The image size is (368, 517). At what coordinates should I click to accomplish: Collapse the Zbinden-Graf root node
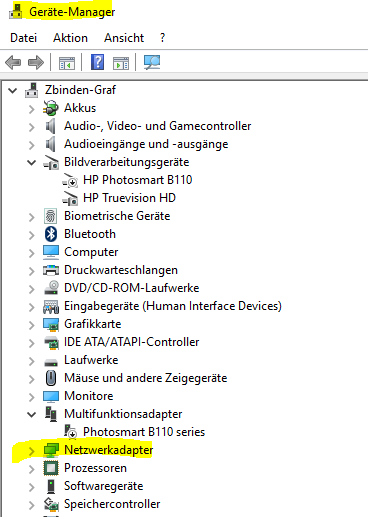coord(12,90)
